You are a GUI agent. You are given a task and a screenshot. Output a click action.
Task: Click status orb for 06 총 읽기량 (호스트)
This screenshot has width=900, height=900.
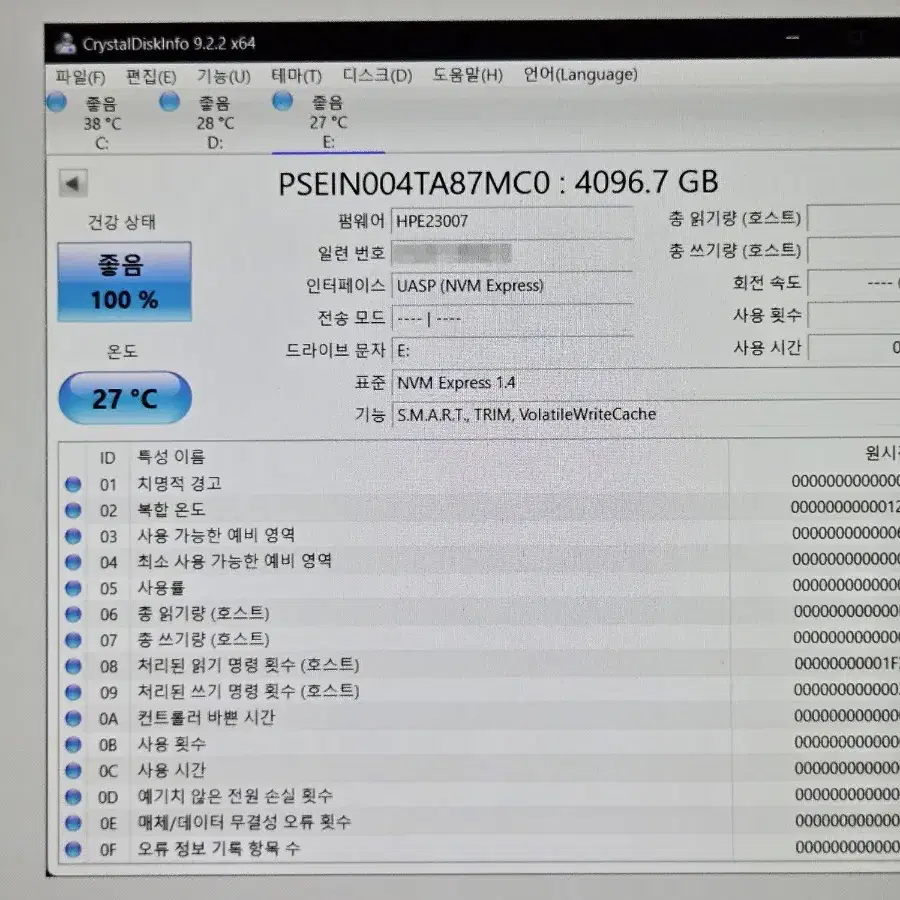point(73,614)
